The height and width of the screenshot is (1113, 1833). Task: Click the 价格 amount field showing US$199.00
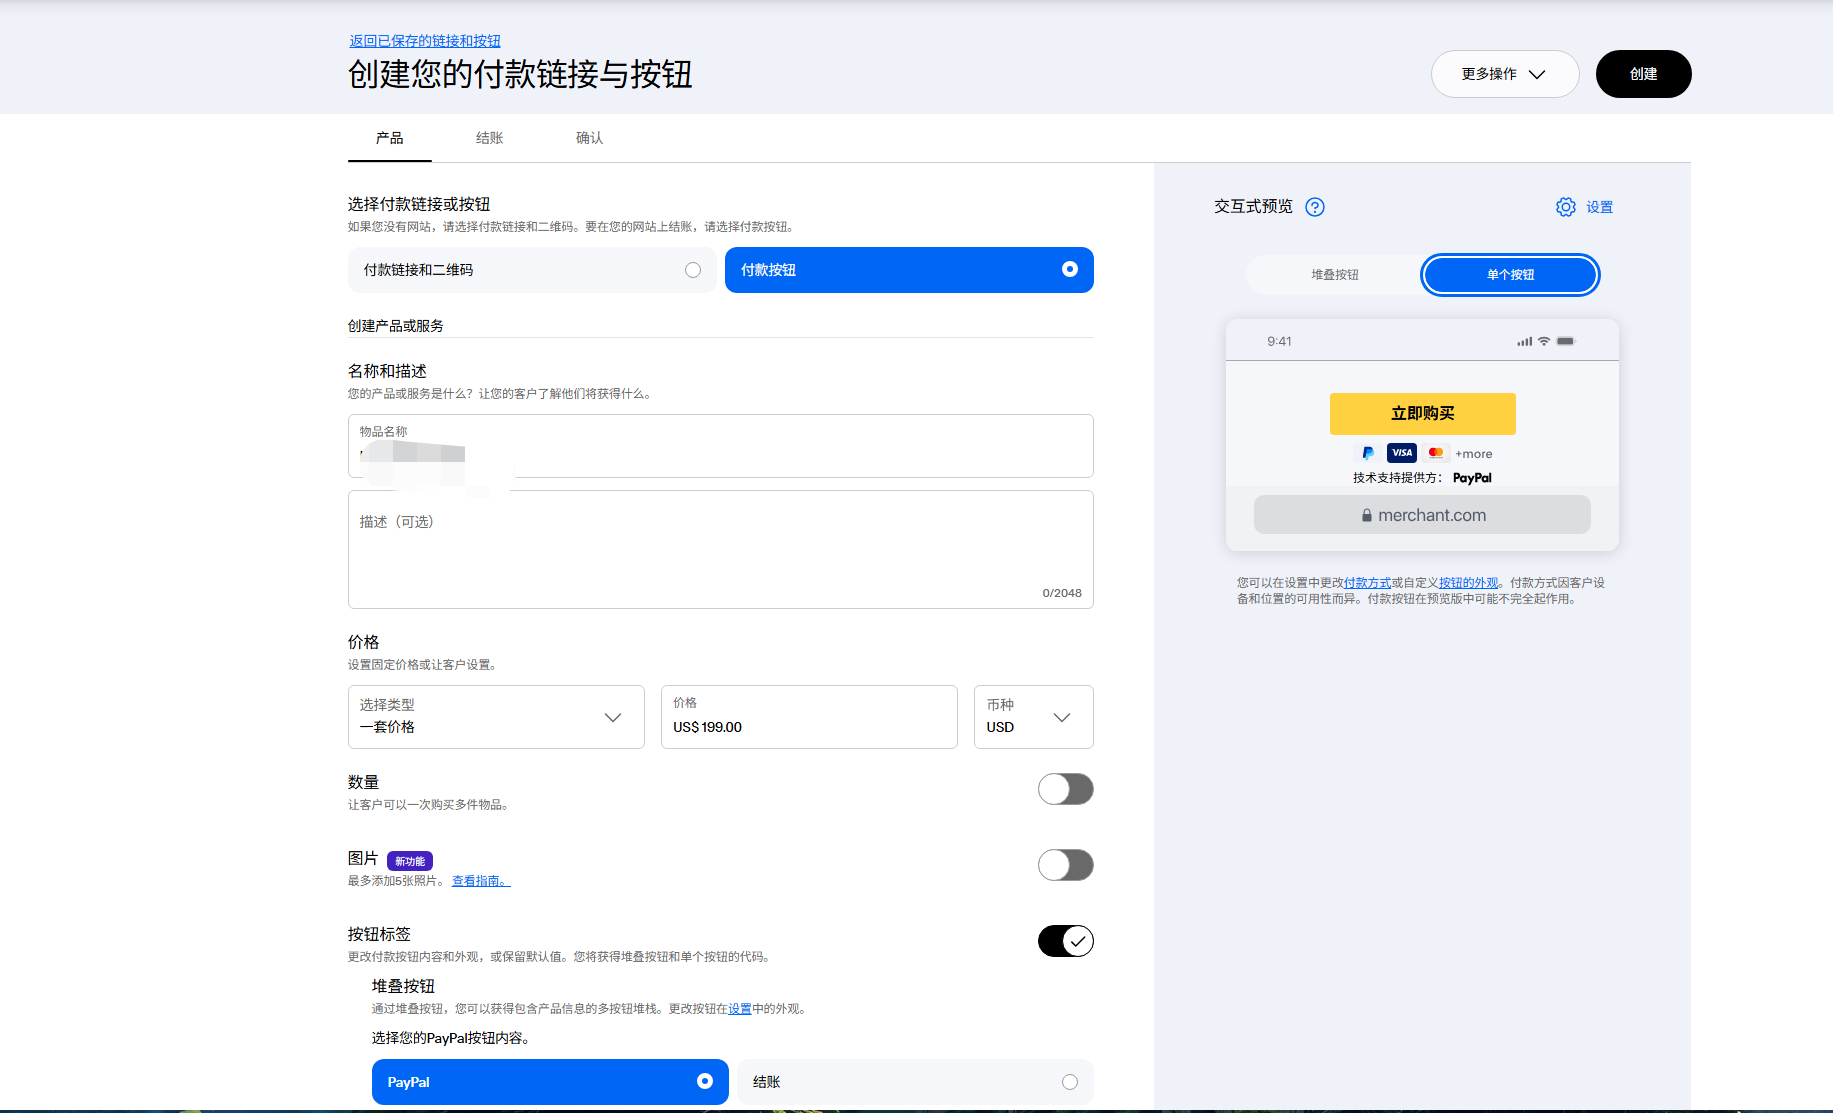(809, 717)
